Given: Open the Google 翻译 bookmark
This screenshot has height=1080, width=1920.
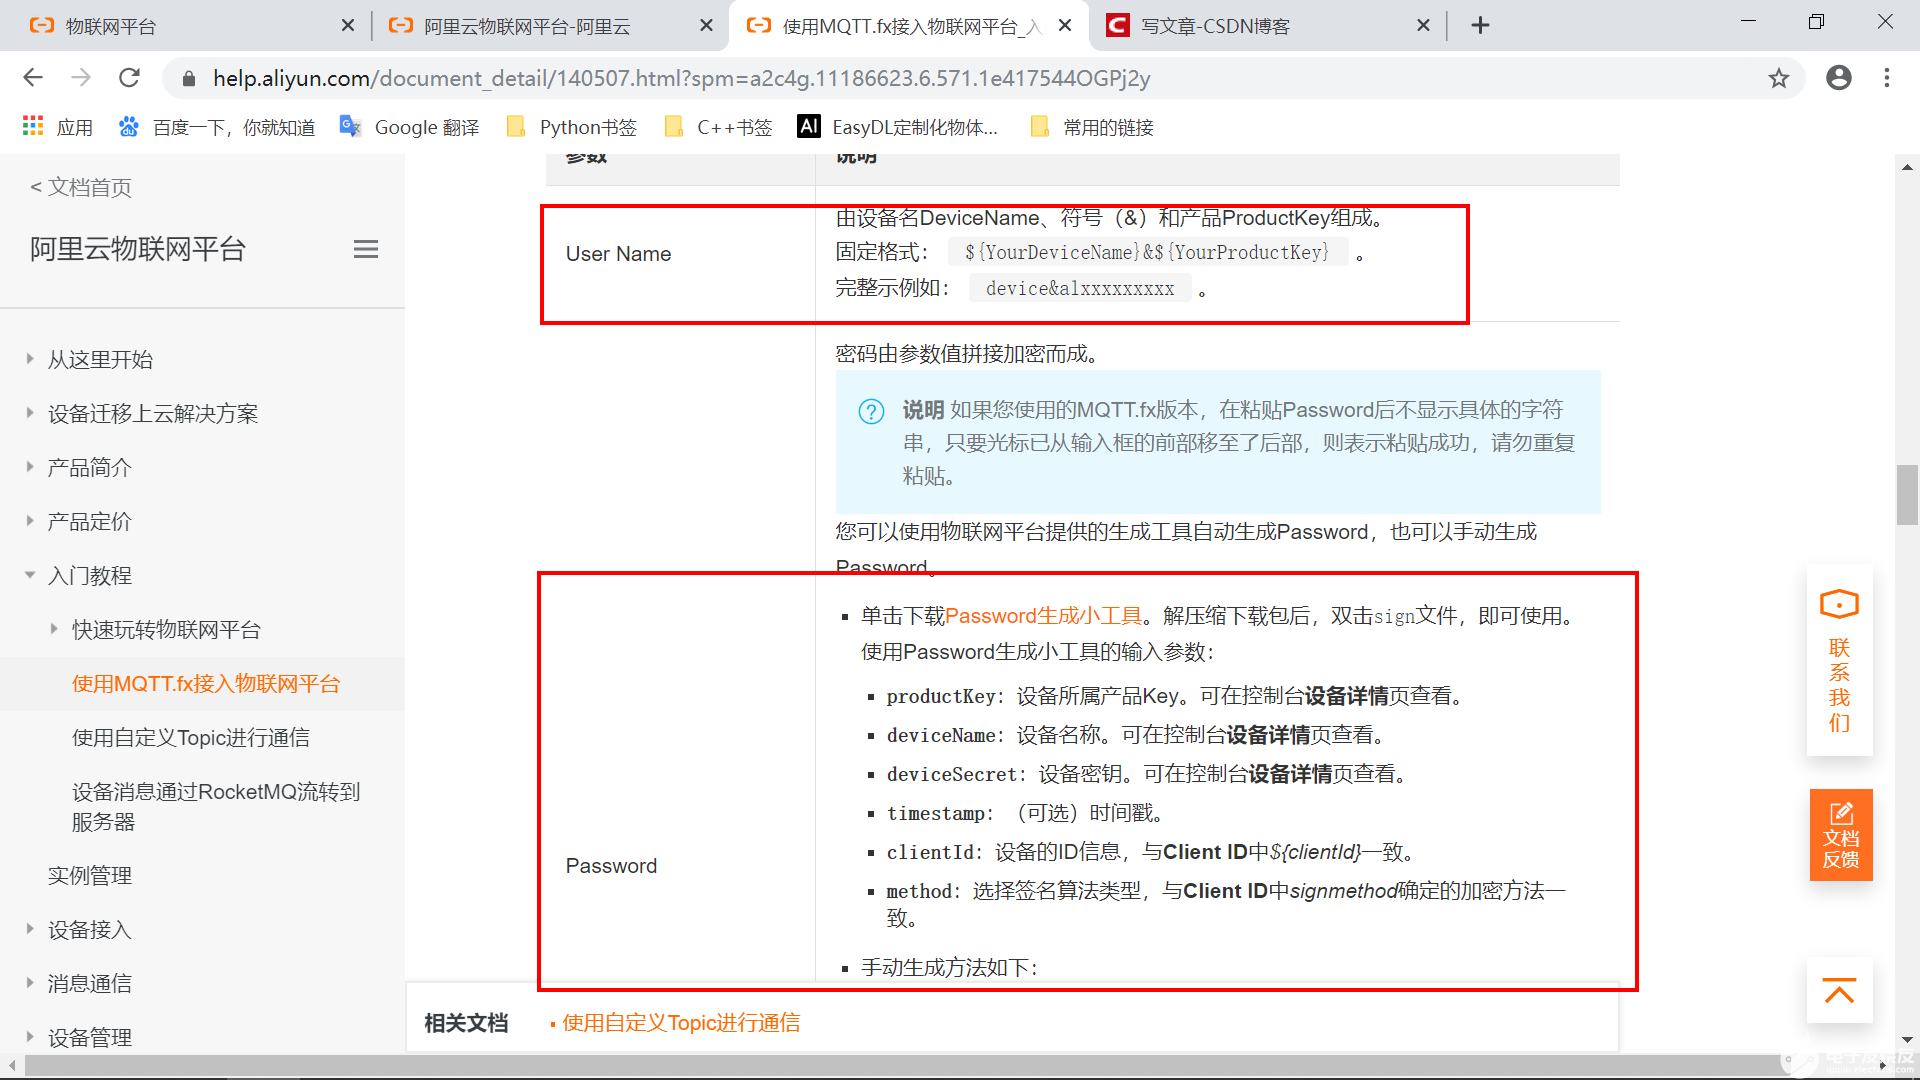Looking at the screenshot, I should pyautogui.click(x=426, y=127).
